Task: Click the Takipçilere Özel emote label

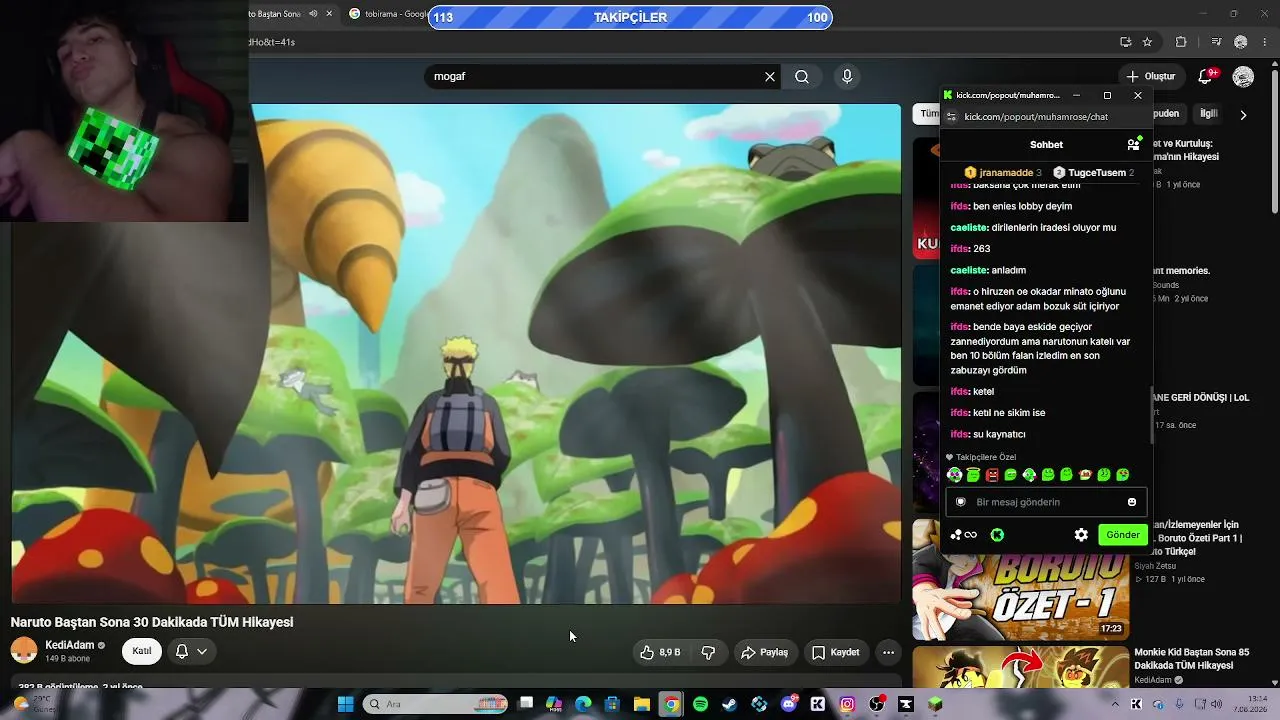Action: [x=986, y=457]
